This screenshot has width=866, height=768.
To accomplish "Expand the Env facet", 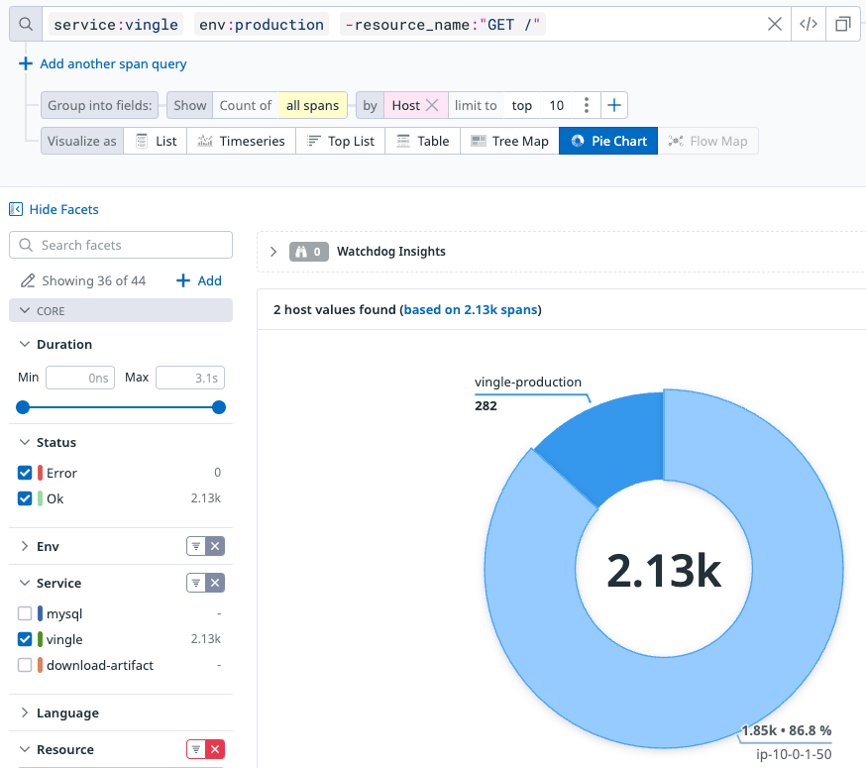I will [24, 546].
